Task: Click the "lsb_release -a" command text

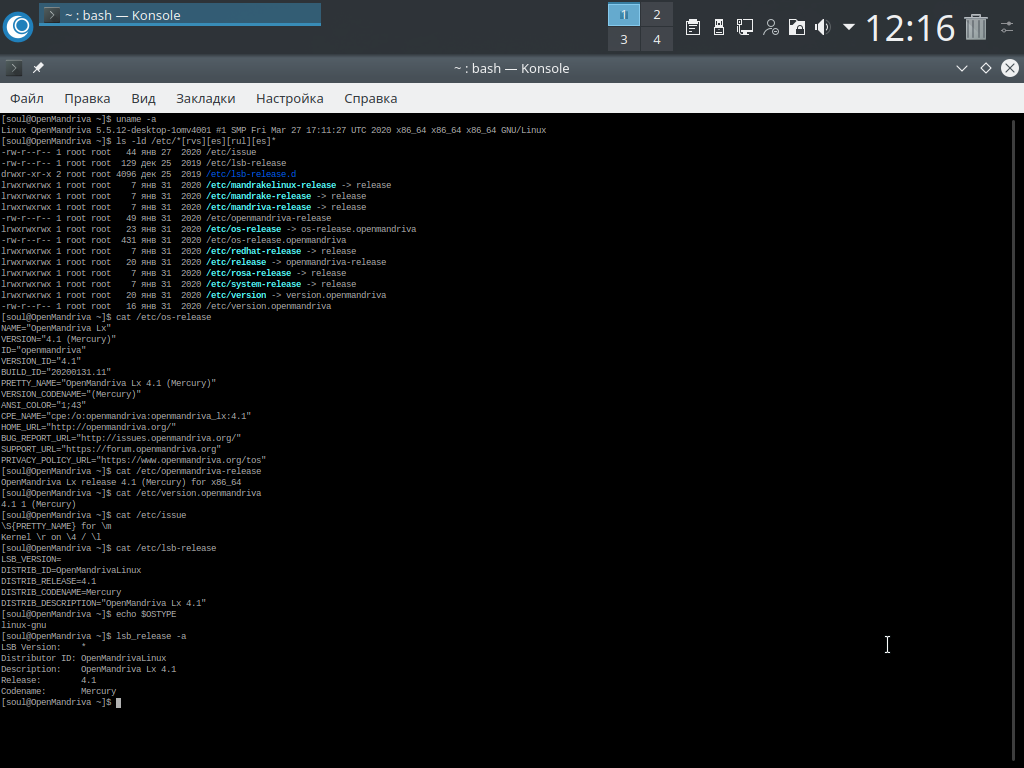Action: 151,636
